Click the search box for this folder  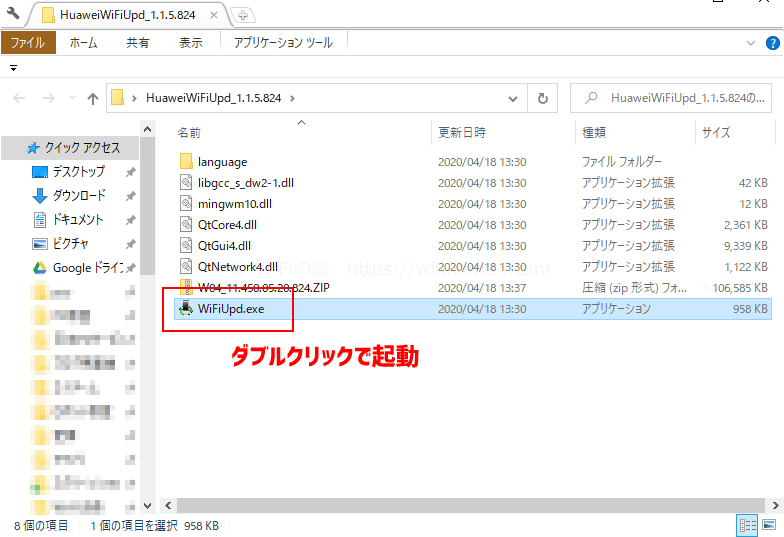coord(671,98)
